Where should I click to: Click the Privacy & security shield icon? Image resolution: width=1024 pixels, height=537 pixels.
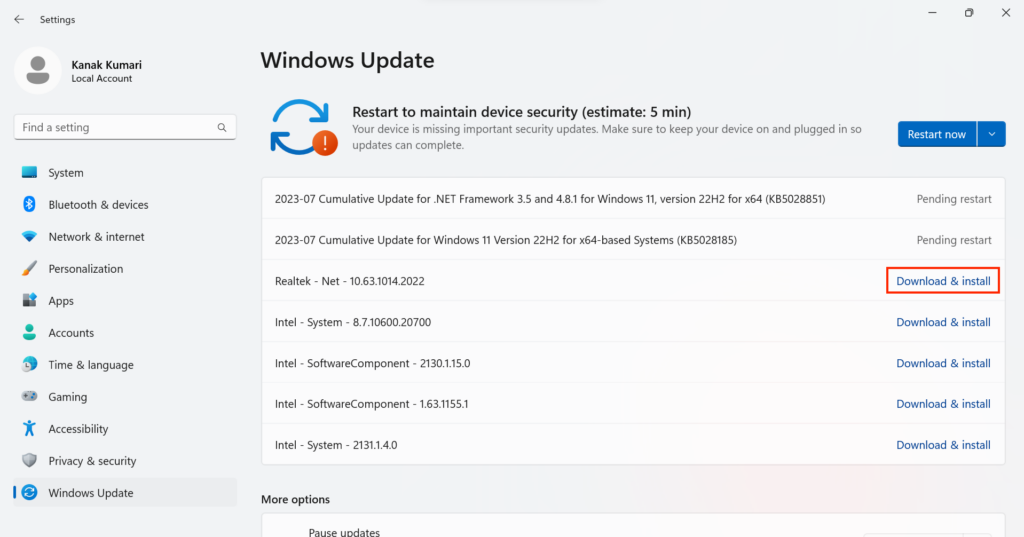point(29,461)
